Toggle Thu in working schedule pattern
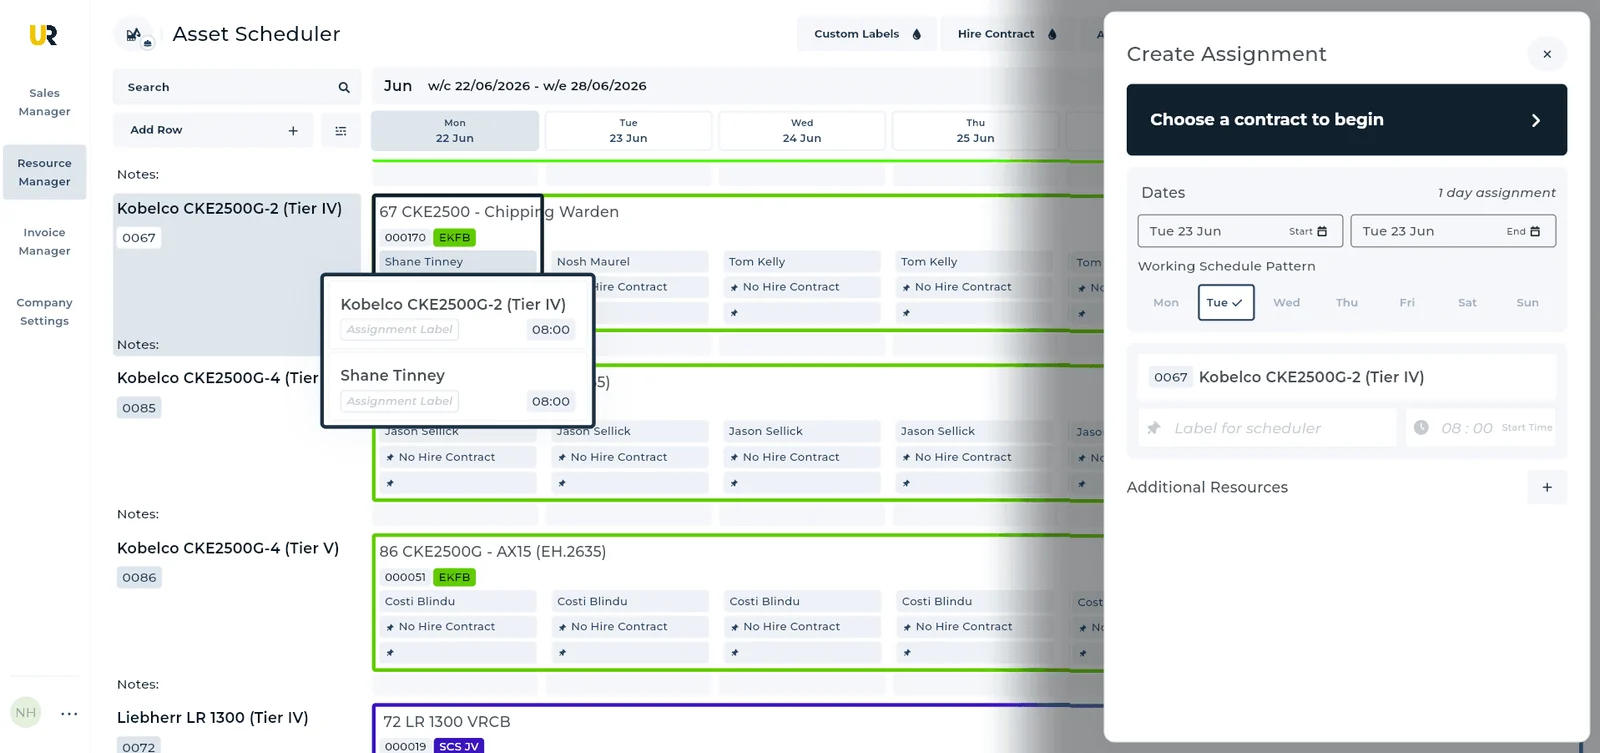 click(1347, 303)
